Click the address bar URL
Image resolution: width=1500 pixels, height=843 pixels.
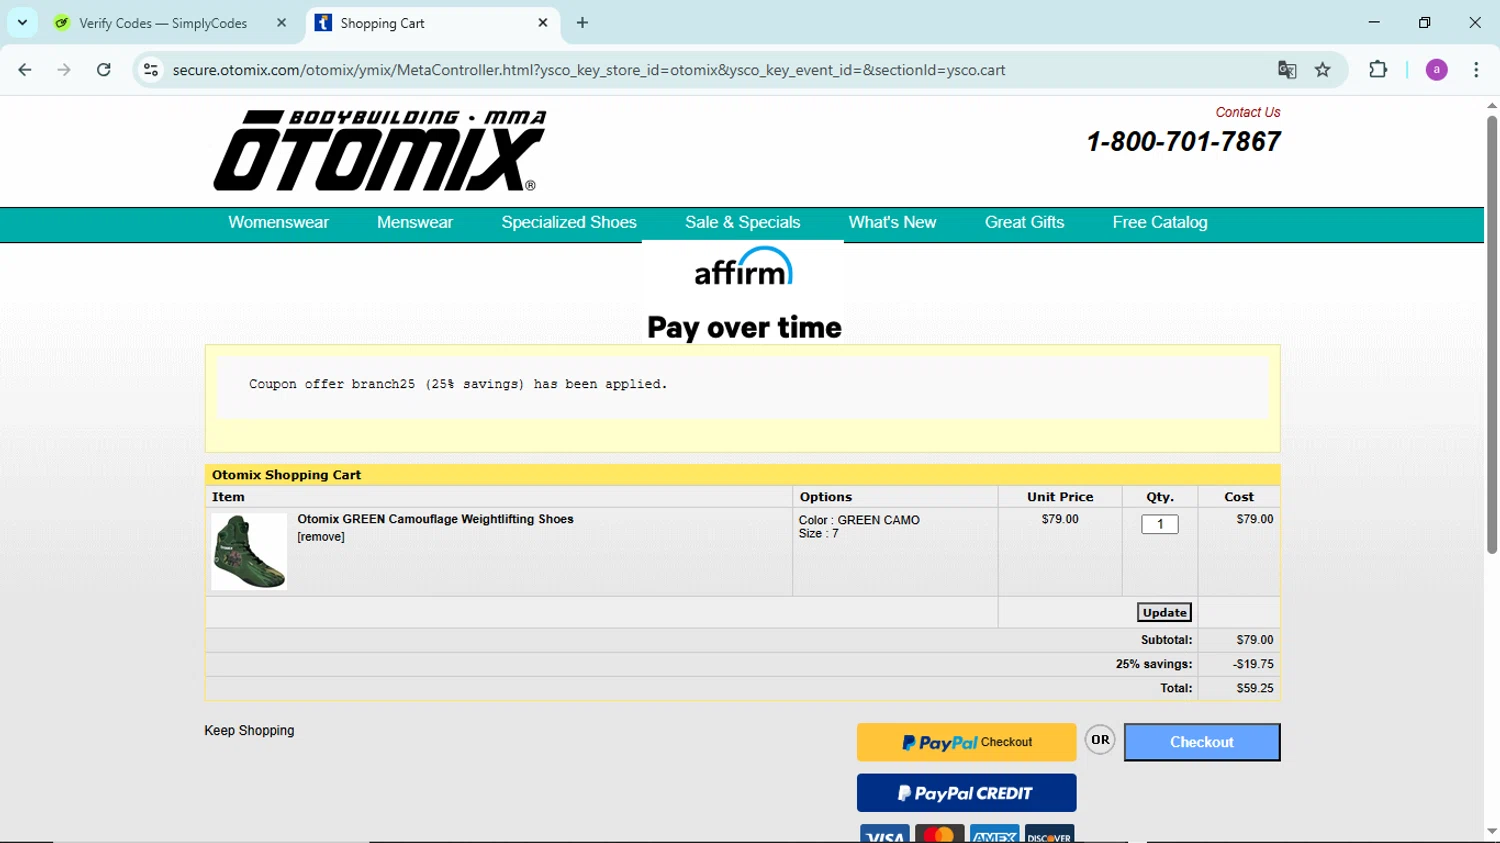point(588,70)
